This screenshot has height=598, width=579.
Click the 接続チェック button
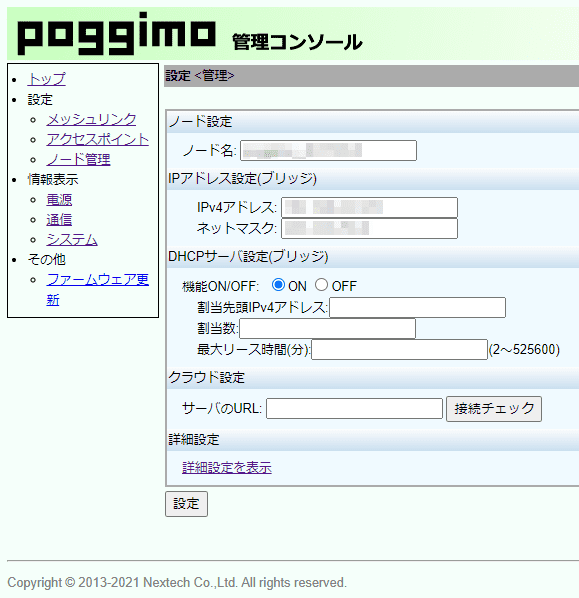pyautogui.click(x=494, y=409)
